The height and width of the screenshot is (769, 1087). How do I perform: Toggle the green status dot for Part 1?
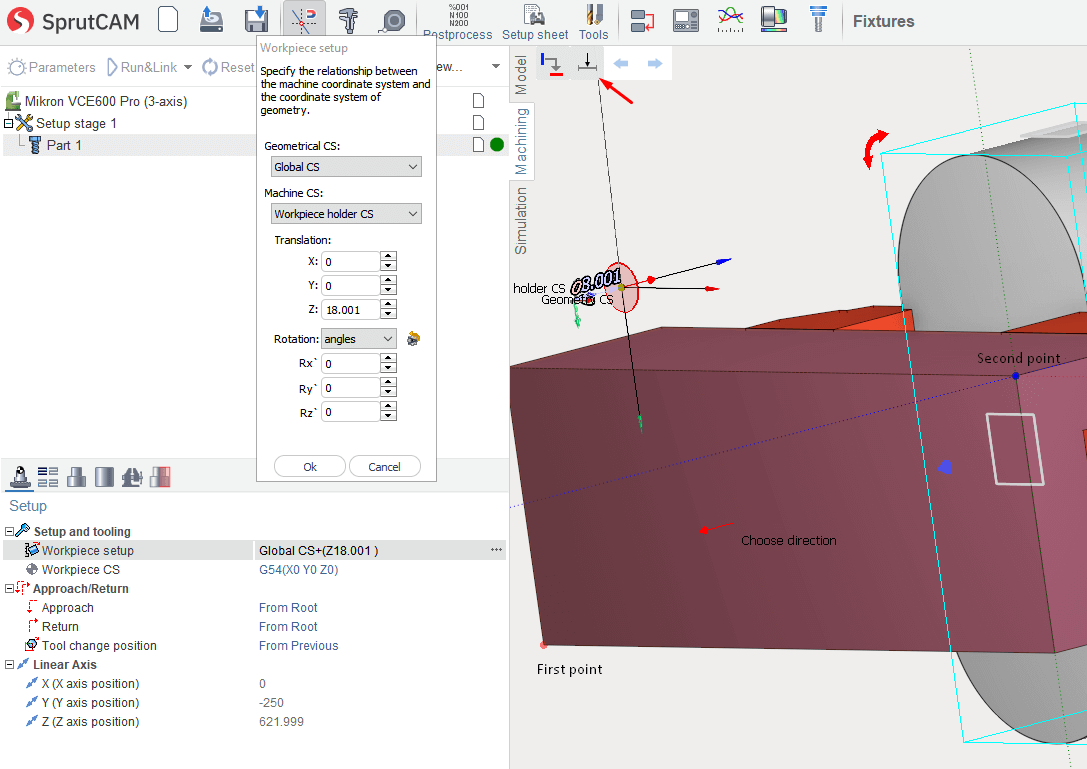click(497, 145)
